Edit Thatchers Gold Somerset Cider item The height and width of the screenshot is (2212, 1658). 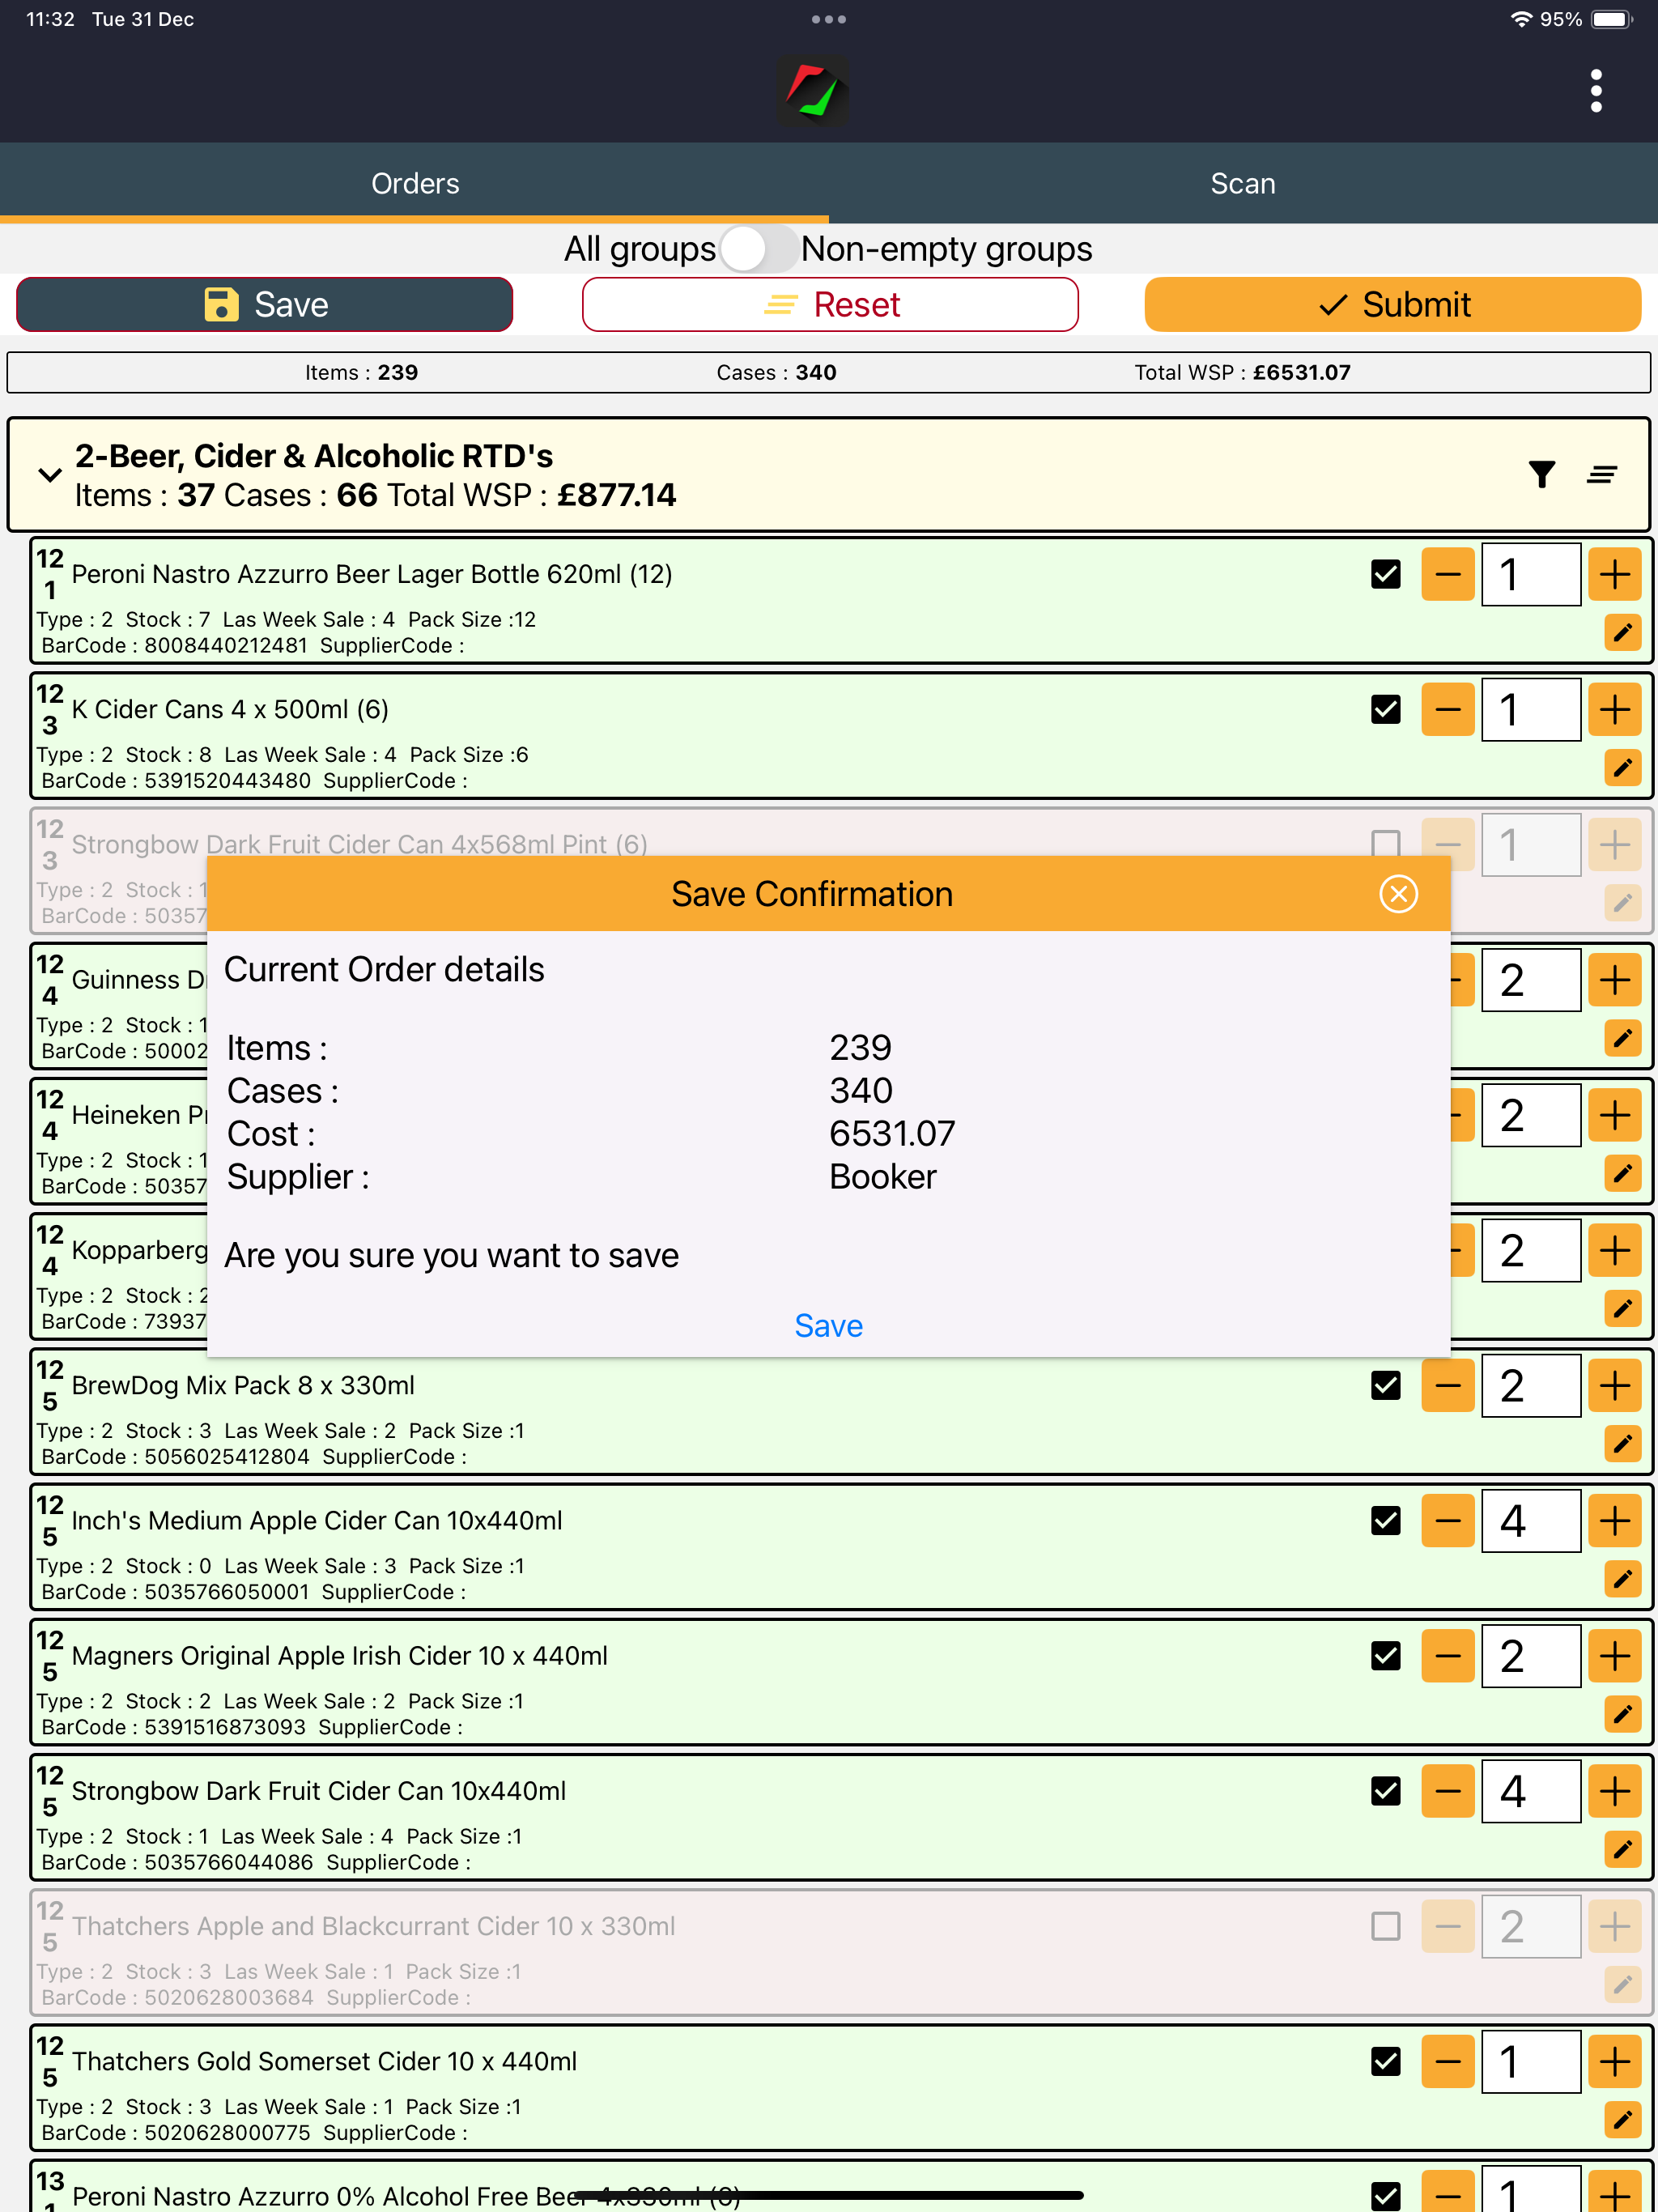click(x=1622, y=2119)
